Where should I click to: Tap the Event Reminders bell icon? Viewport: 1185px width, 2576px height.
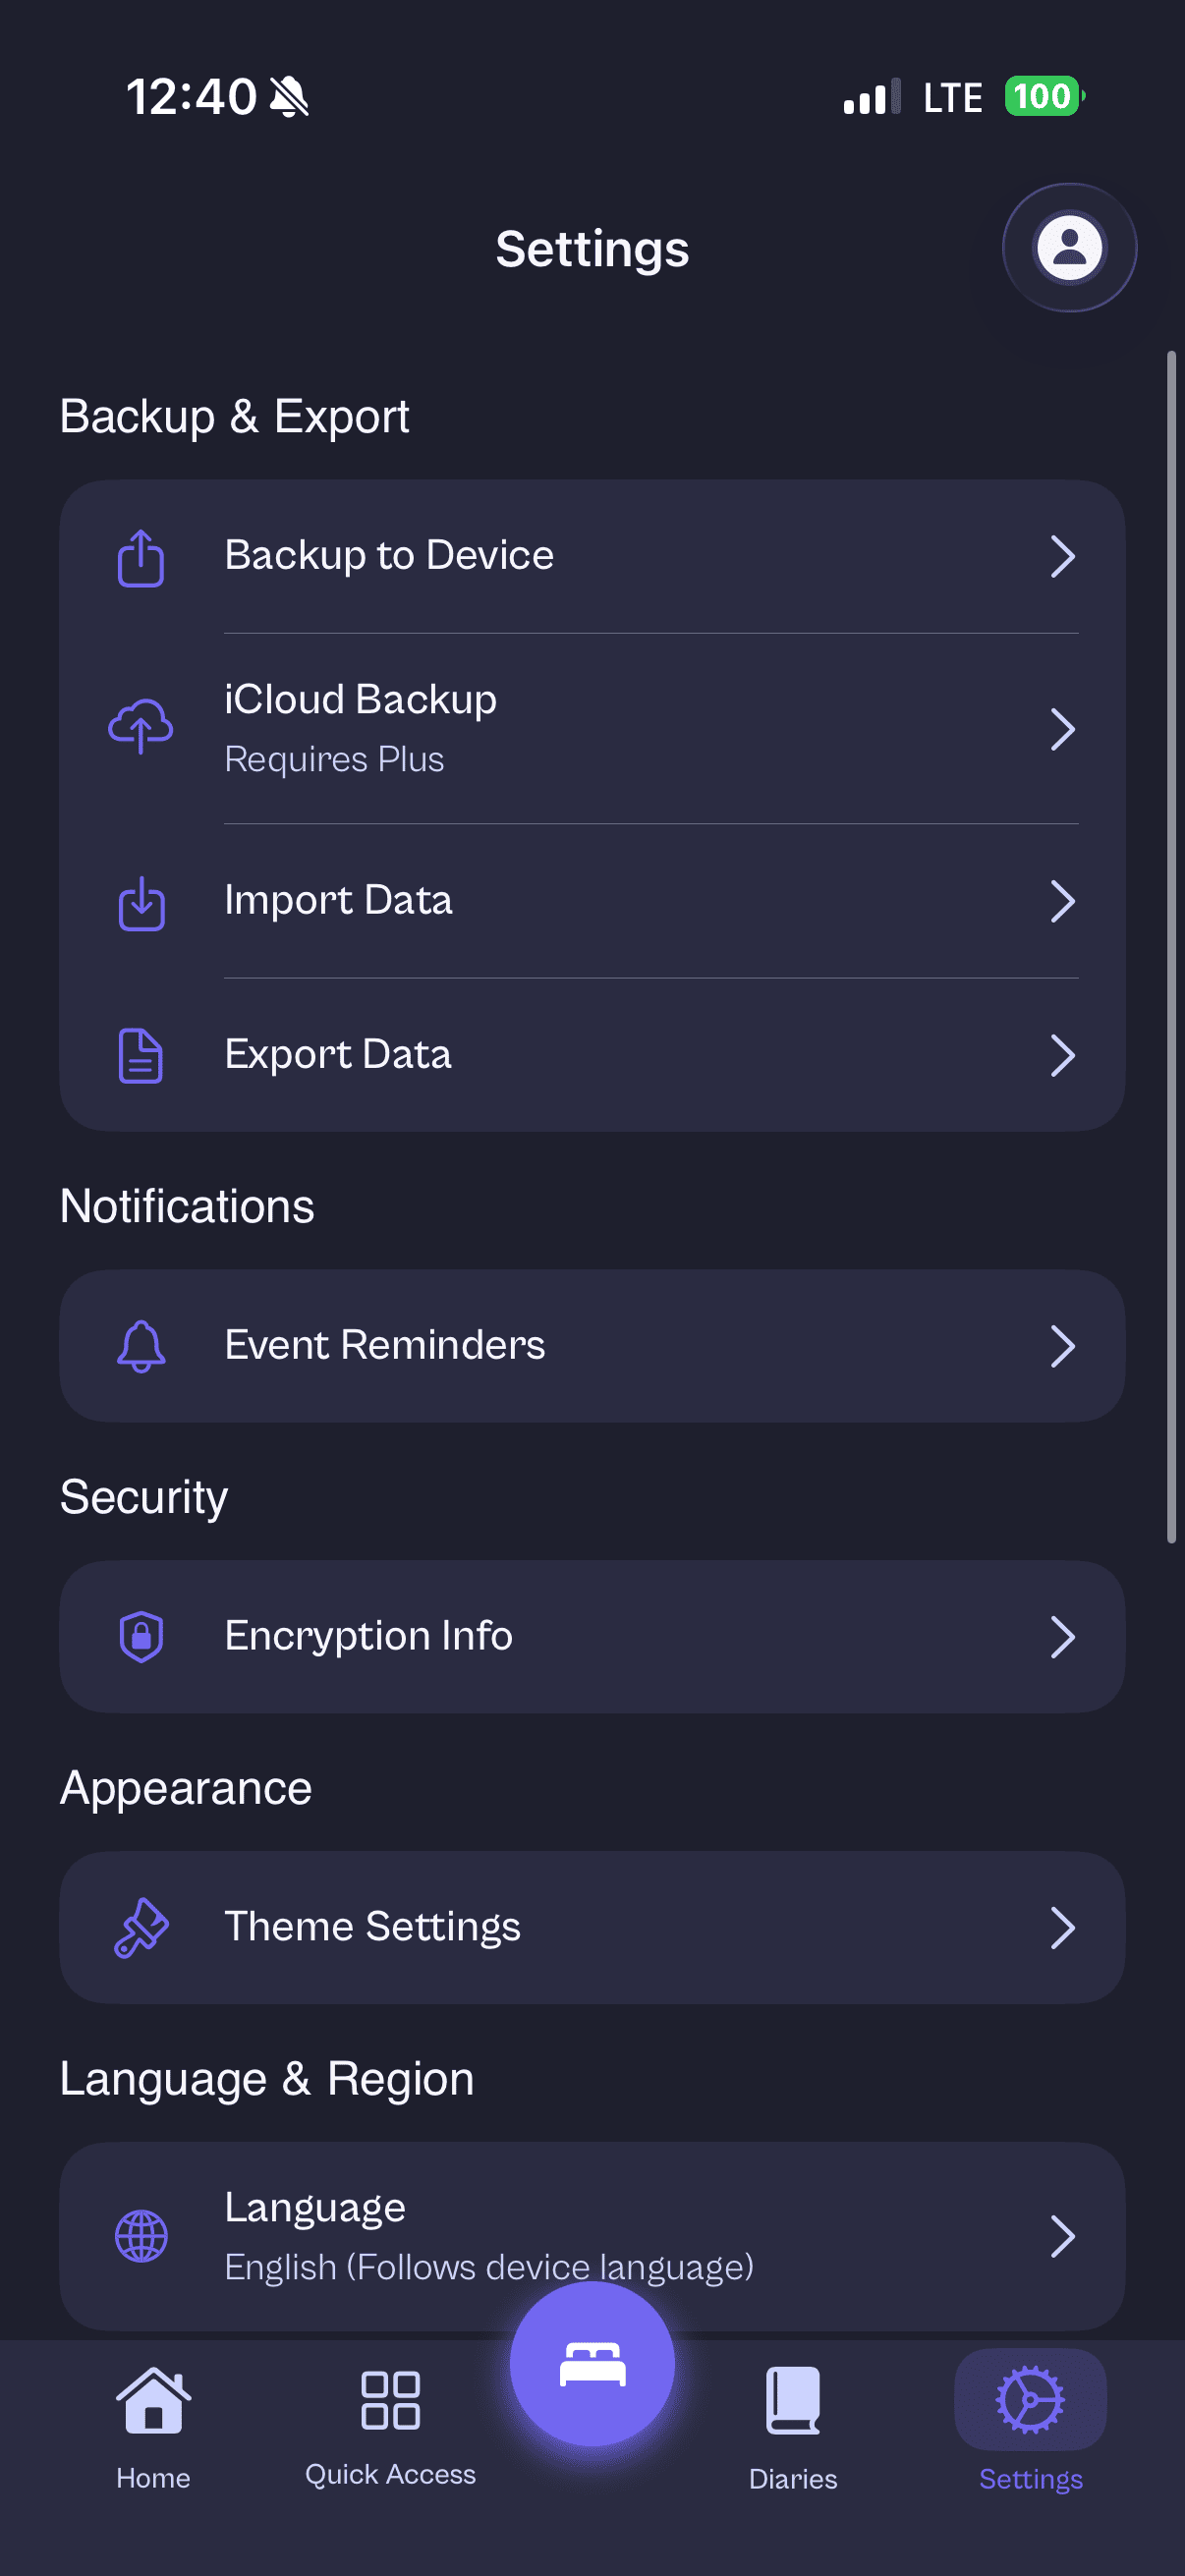(x=141, y=1346)
